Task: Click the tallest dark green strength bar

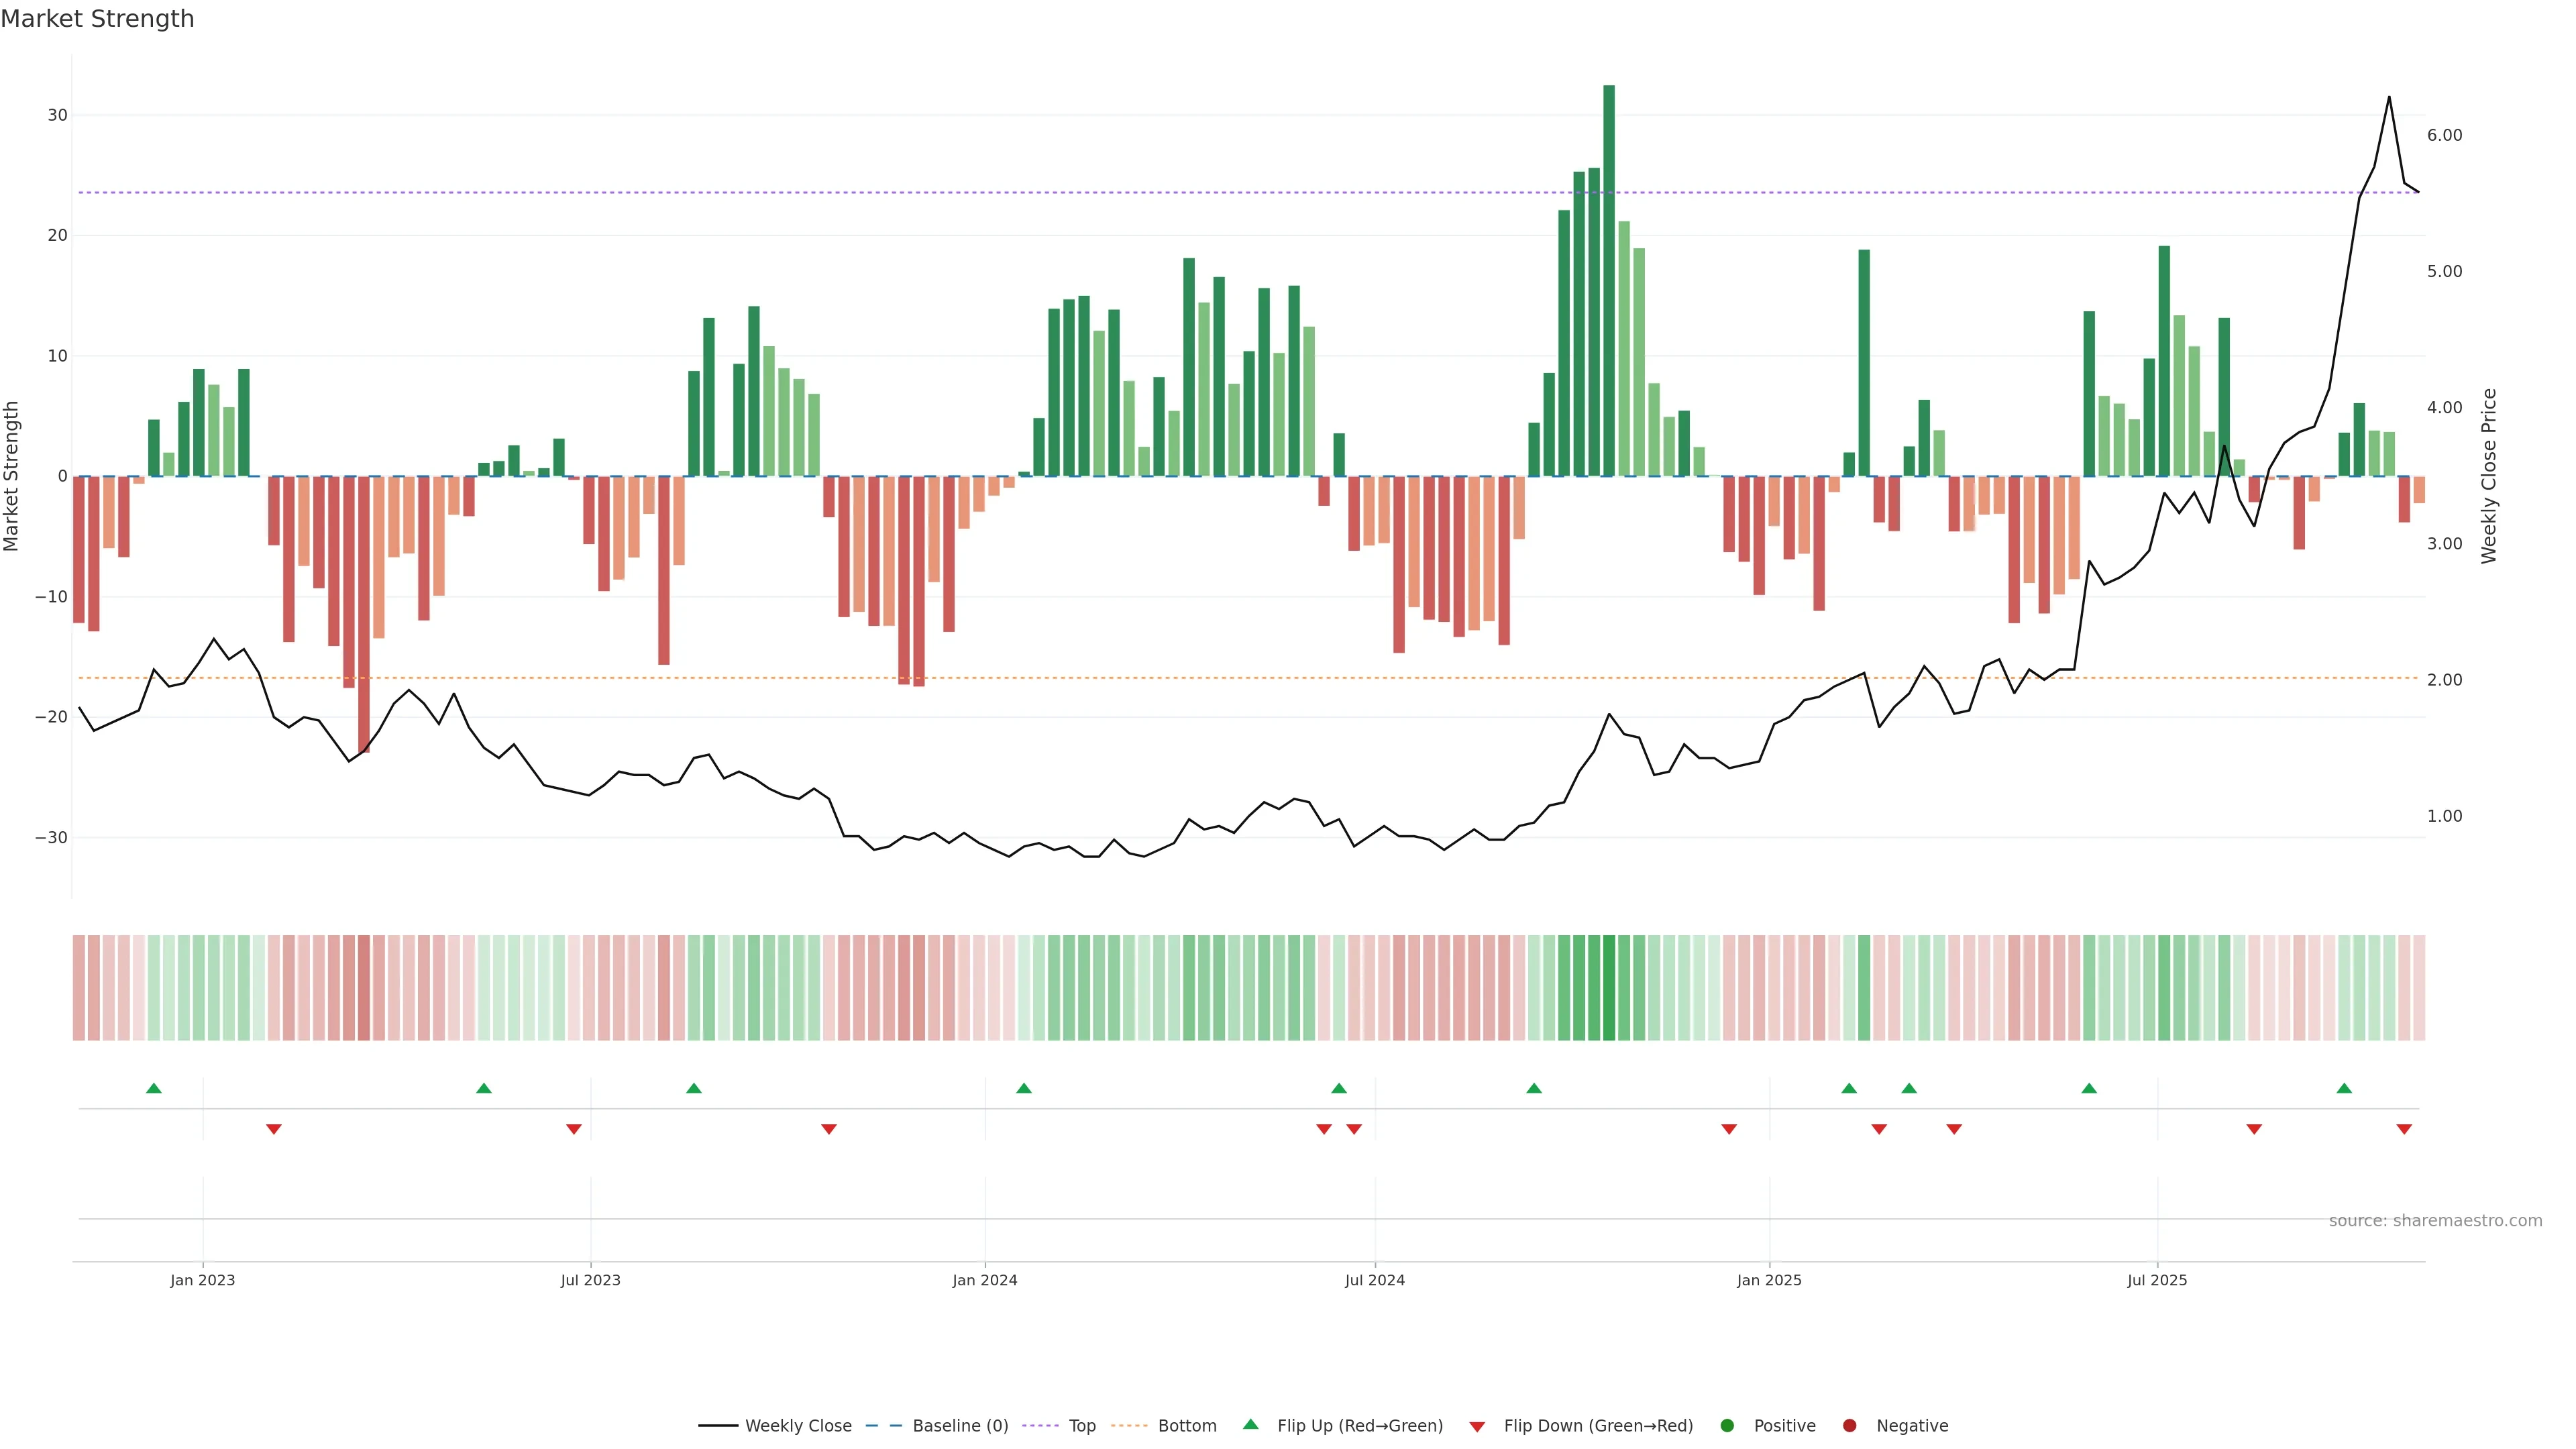Action: click(x=1609, y=280)
